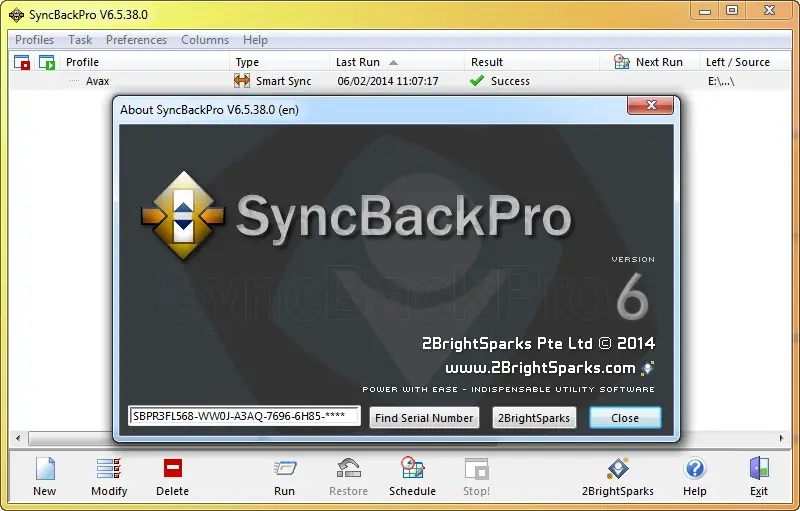800x511 pixels.
Task: Maximize the SyncBackPro main window
Action: pos(732,11)
